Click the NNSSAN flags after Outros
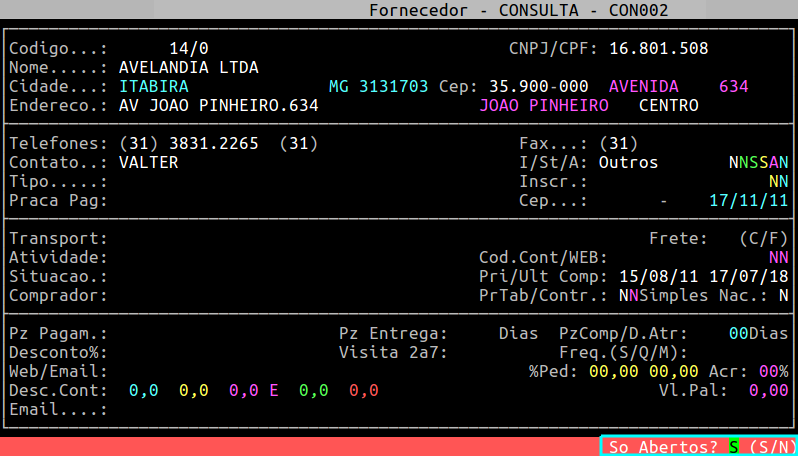The height and width of the screenshot is (456, 798). pyautogui.click(x=758, y=162)
